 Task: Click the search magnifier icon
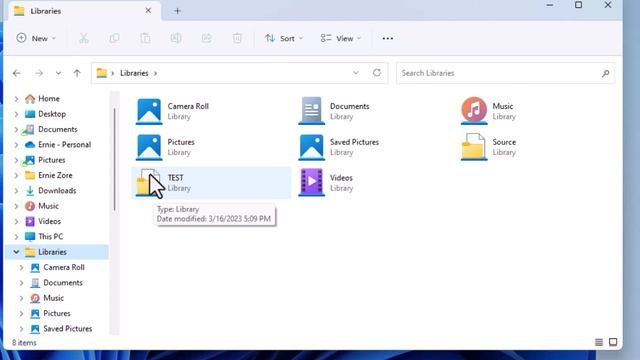(x=605, y=73)
